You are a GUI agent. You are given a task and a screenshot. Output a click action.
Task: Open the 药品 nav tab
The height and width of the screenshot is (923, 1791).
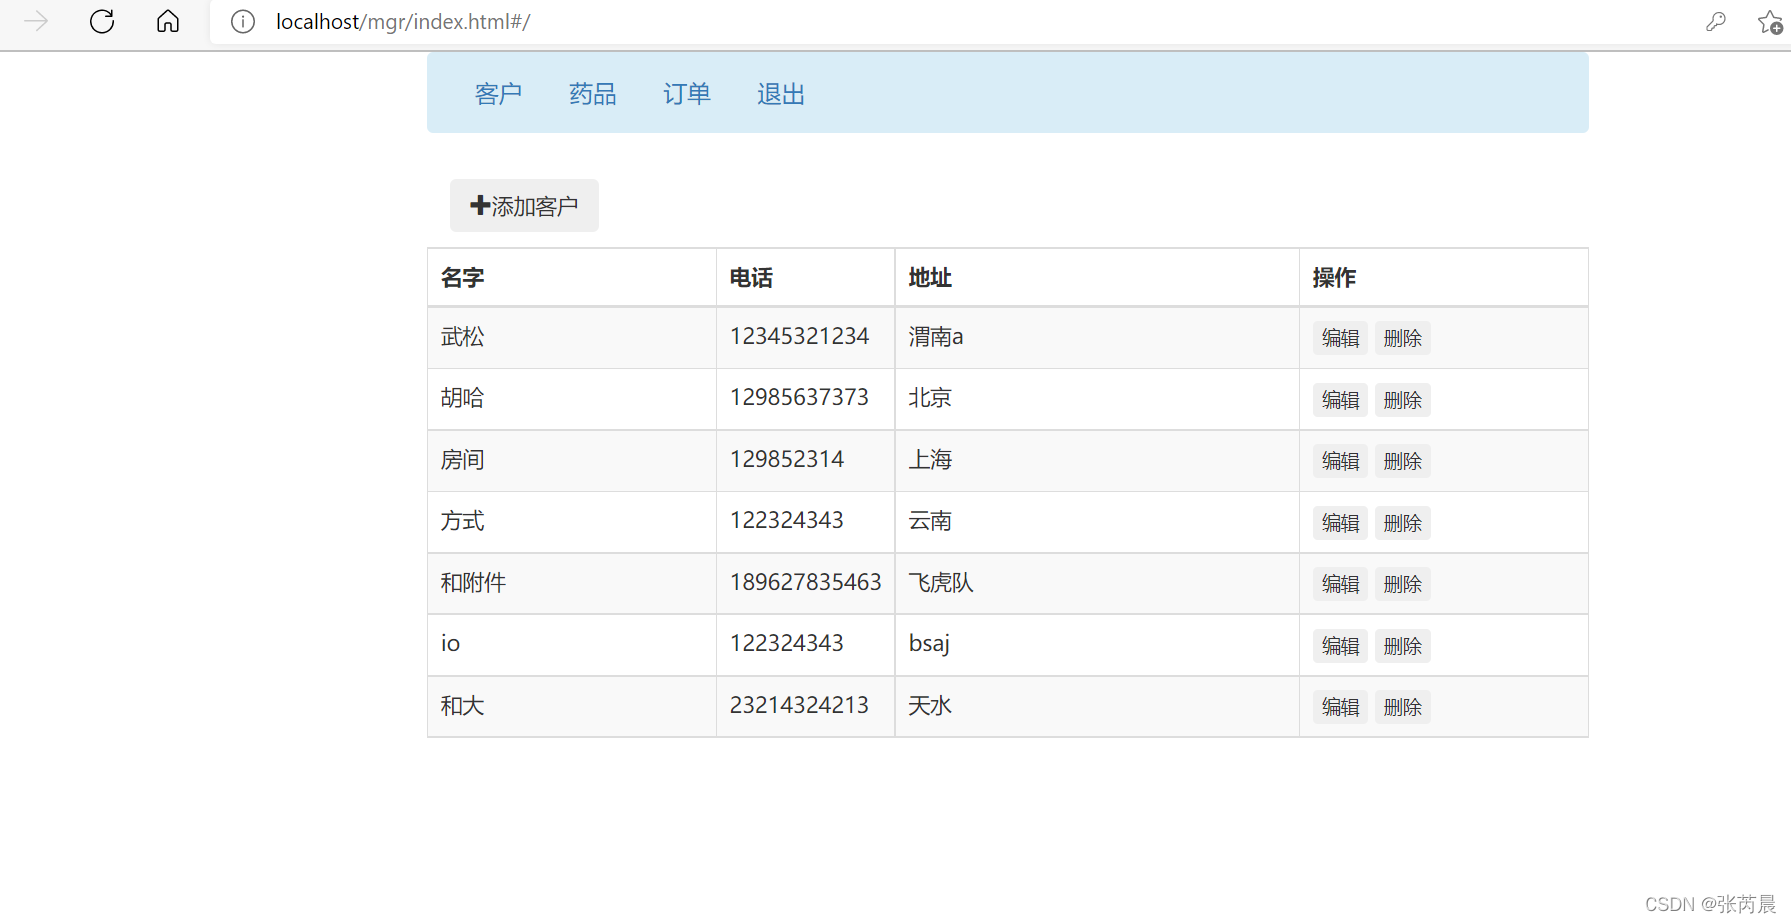592,94
